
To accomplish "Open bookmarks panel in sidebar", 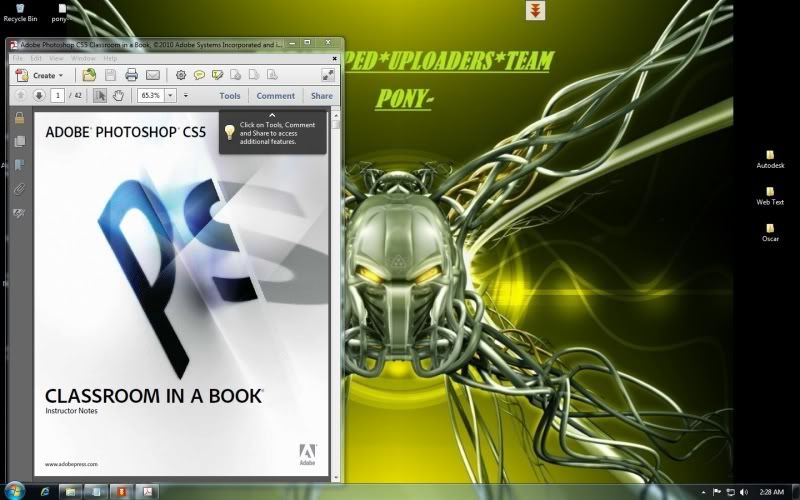I will (19, 165).
